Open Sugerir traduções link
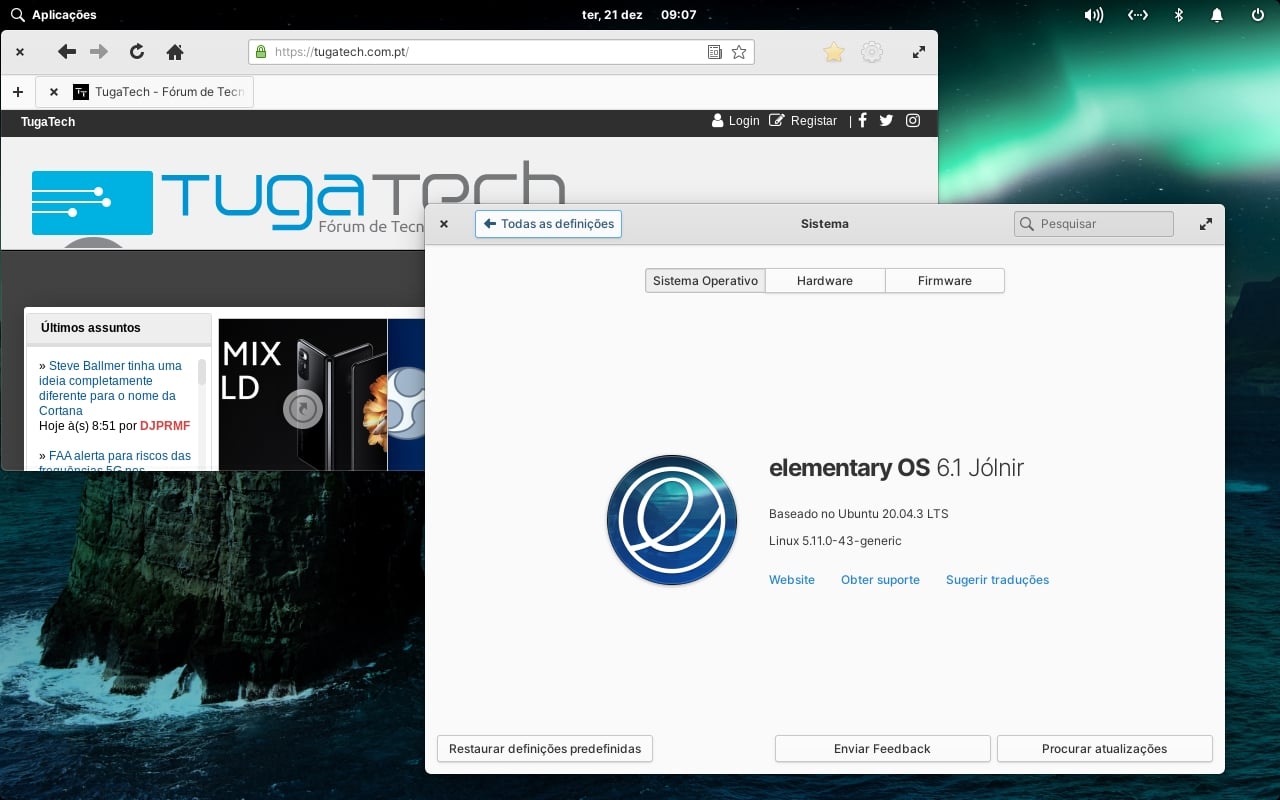Screen dimensions: 1280x800 point(997,580)
